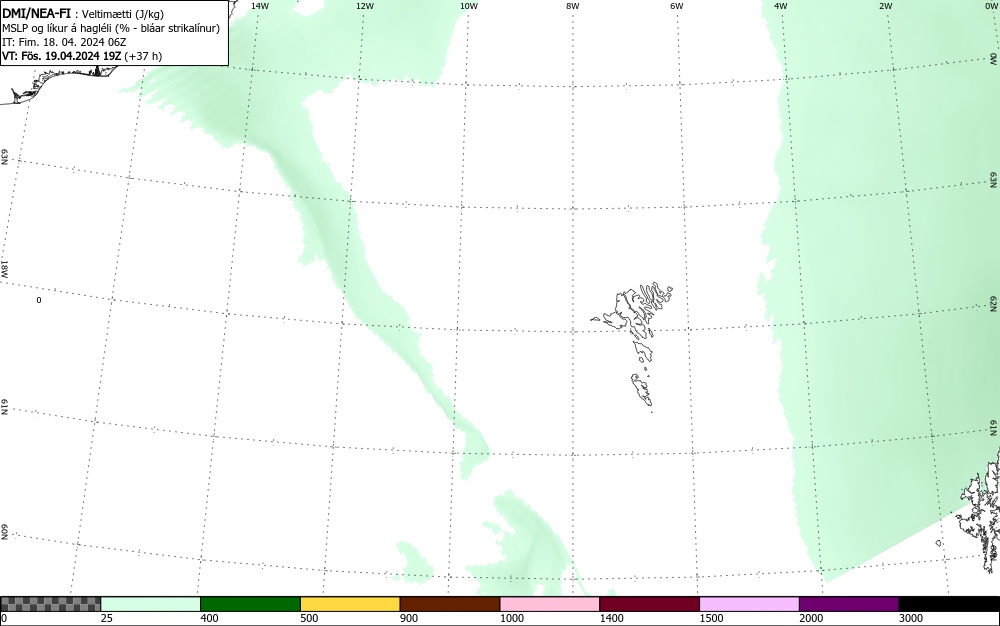The image size is (1000, 626).
Task: Click the maroon 1400–1500 legend swatch
Action: coord(649,604)
